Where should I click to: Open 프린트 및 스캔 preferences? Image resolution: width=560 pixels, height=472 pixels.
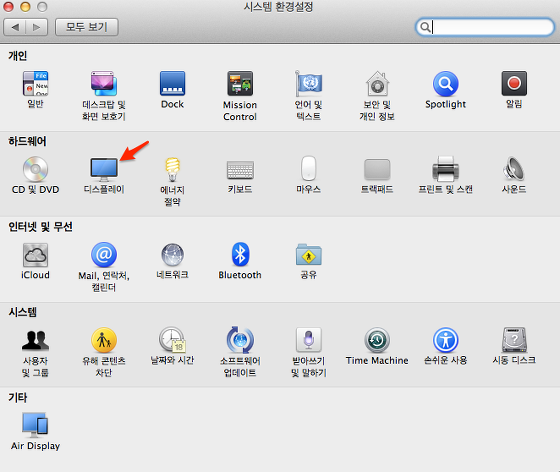click(446, 169)
